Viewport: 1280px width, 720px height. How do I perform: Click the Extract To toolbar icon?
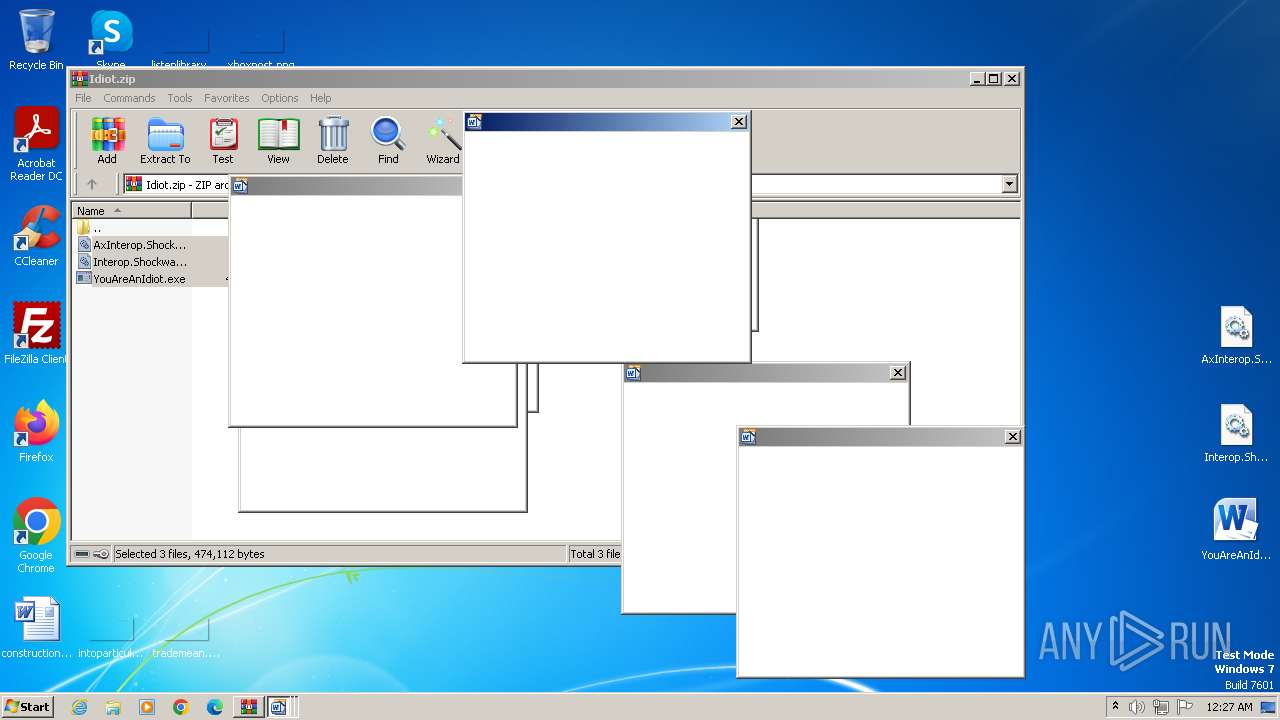165,140
